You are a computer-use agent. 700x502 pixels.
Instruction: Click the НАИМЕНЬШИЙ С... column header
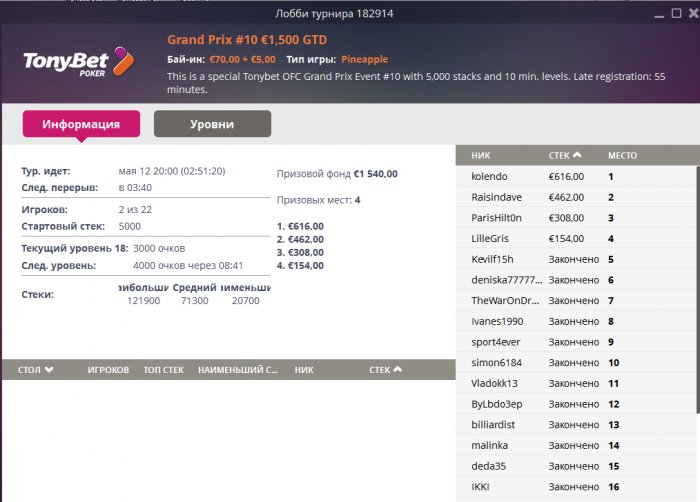click(x=237, y=370)
